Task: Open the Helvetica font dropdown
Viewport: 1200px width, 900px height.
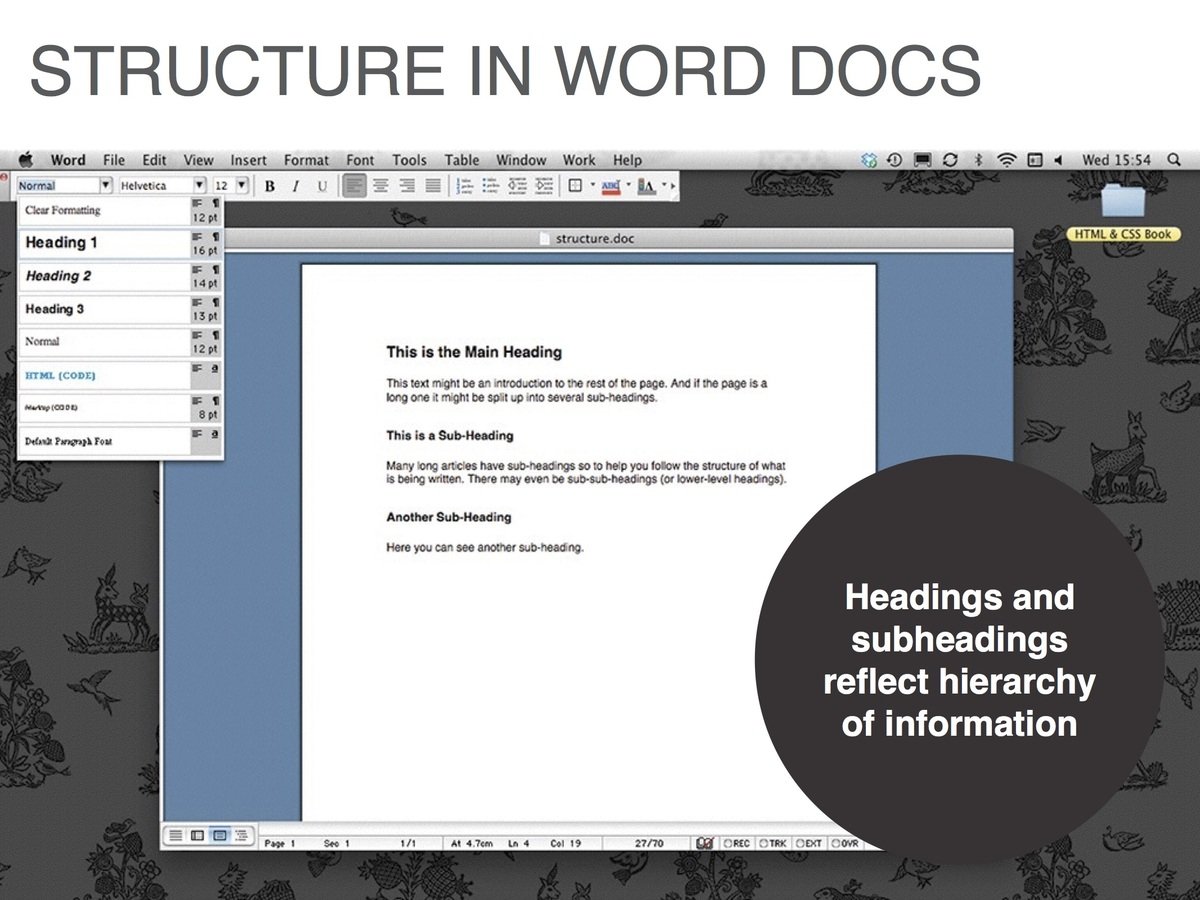Action: click(200, 186)
